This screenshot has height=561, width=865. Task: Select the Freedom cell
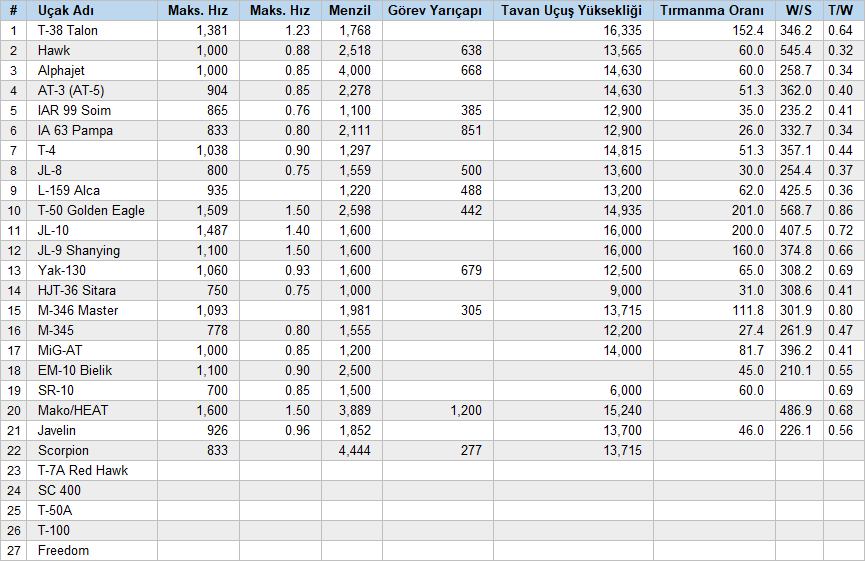pos(92,551)
